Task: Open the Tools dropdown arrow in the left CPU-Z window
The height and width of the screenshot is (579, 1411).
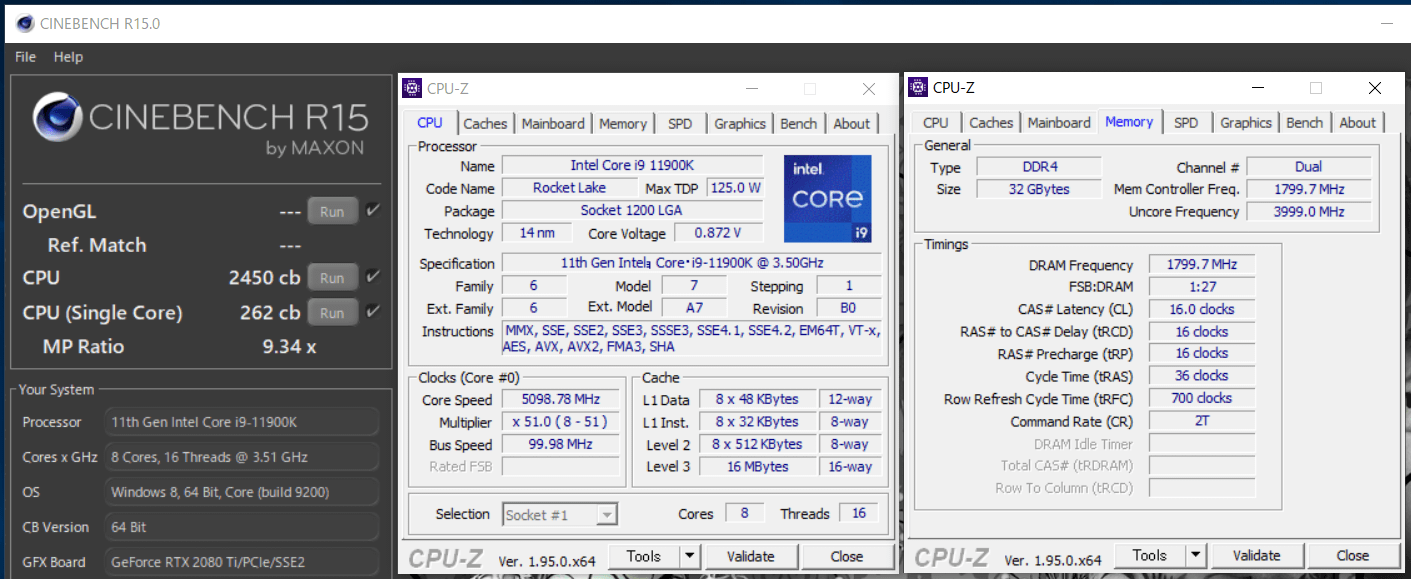Action: coord(690,556)
